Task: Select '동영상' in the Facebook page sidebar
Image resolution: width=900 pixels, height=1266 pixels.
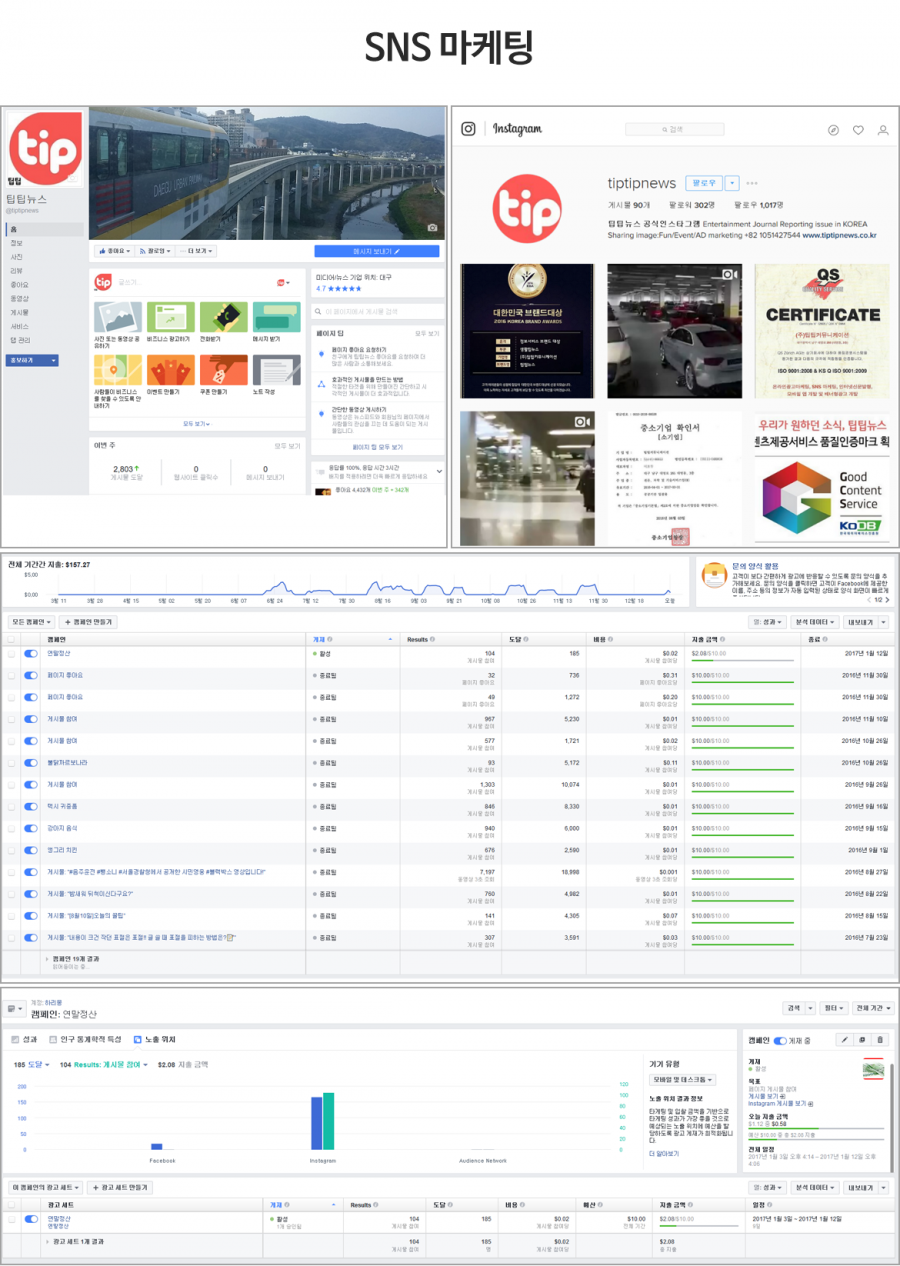Action: tap(19, 298)
